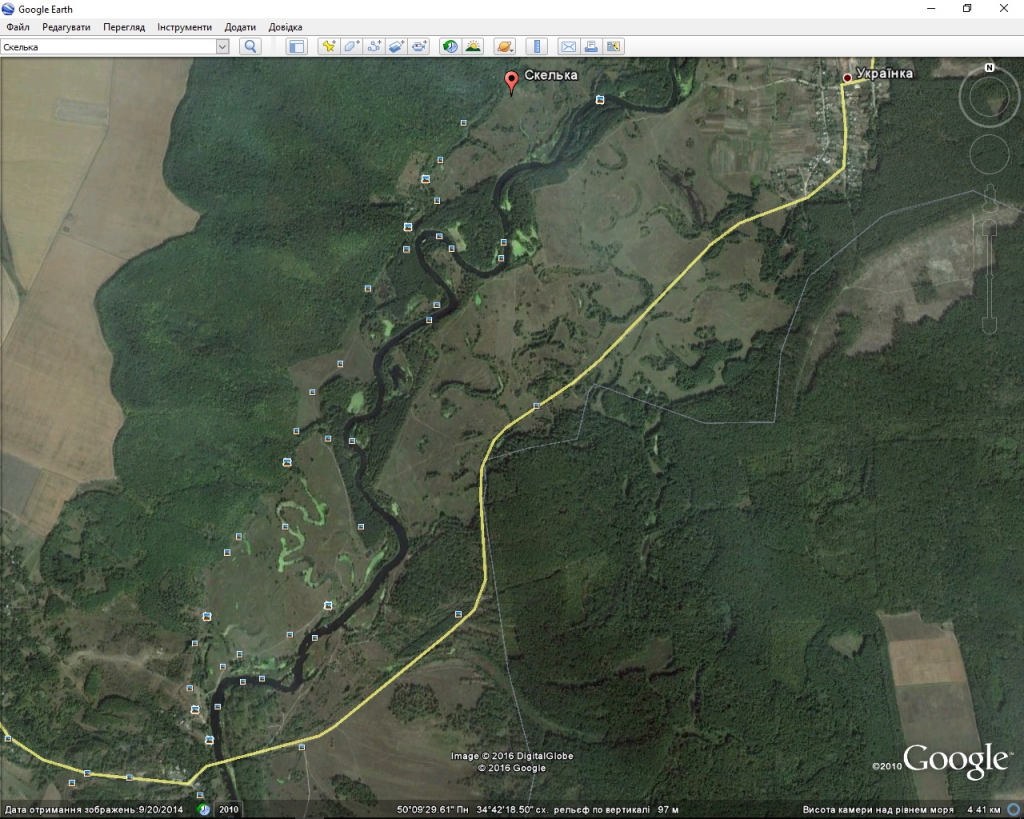Open the planet switcher dropdown
This screenshot has width=1024, height=819.
[504, 46]
